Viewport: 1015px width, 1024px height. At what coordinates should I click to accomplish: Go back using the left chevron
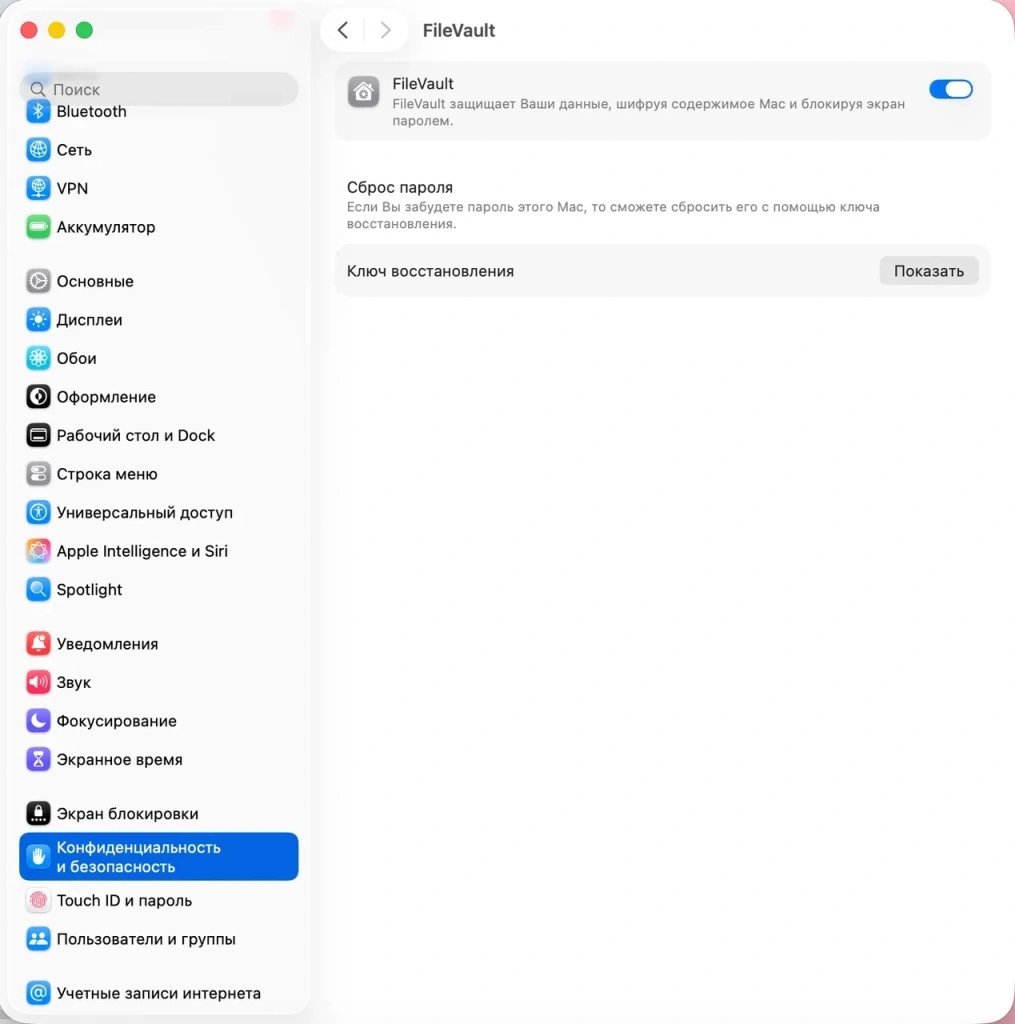click(x=343, y=30)
